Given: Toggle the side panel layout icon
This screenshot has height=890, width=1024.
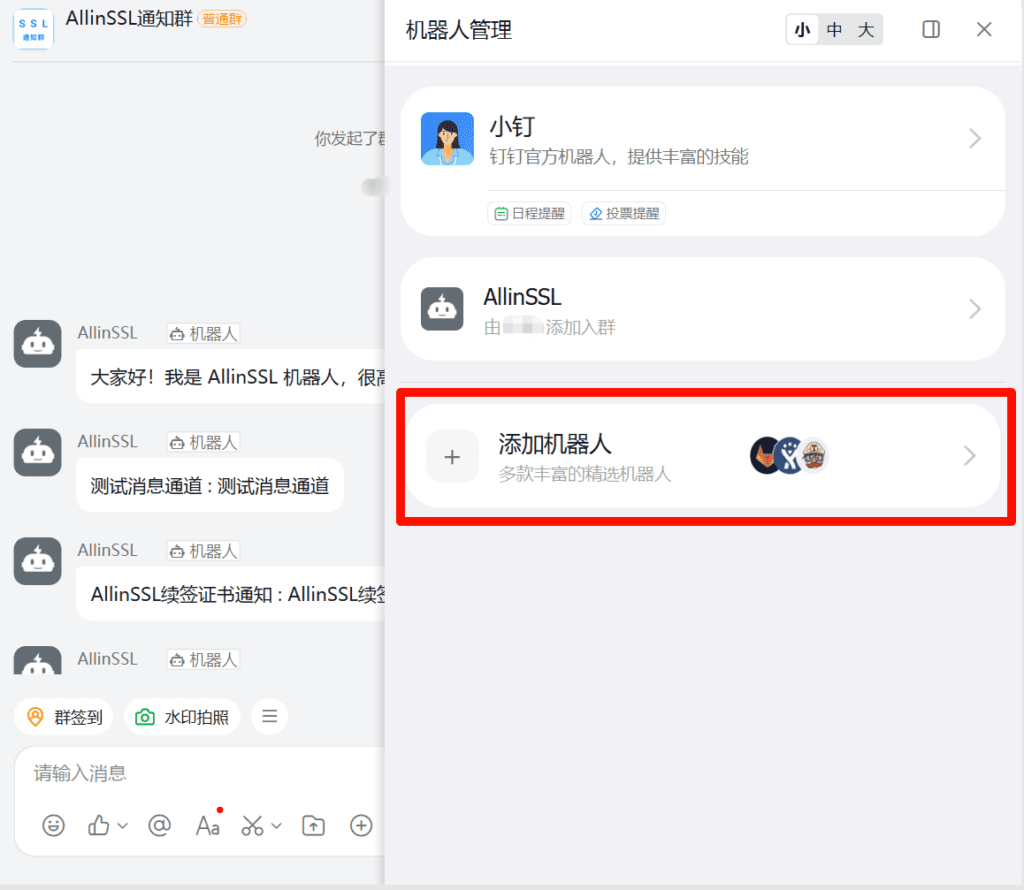Looking at the screenshot, I should coord(931,30).
